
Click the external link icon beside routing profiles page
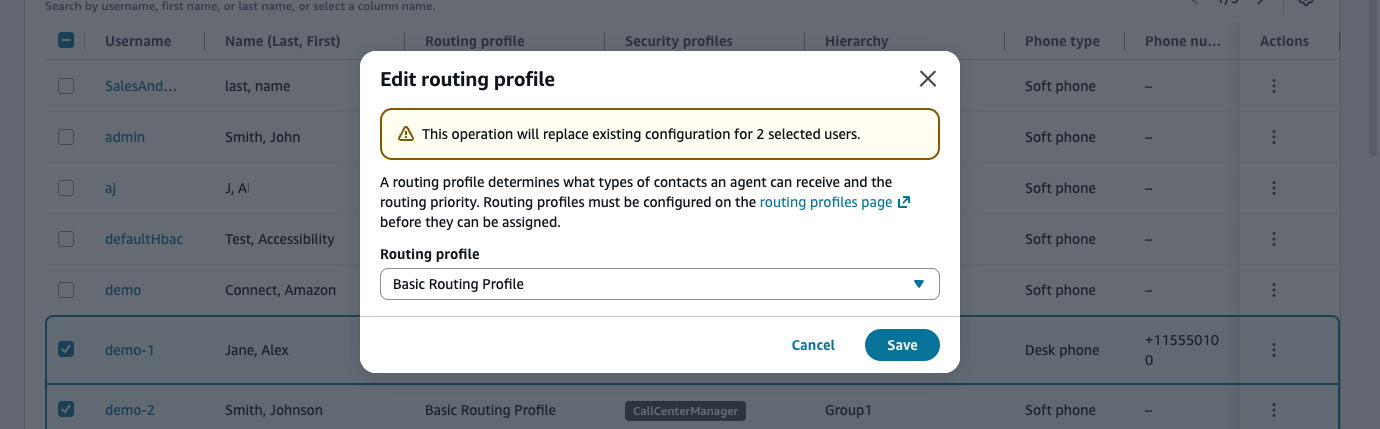click(904, 202)
